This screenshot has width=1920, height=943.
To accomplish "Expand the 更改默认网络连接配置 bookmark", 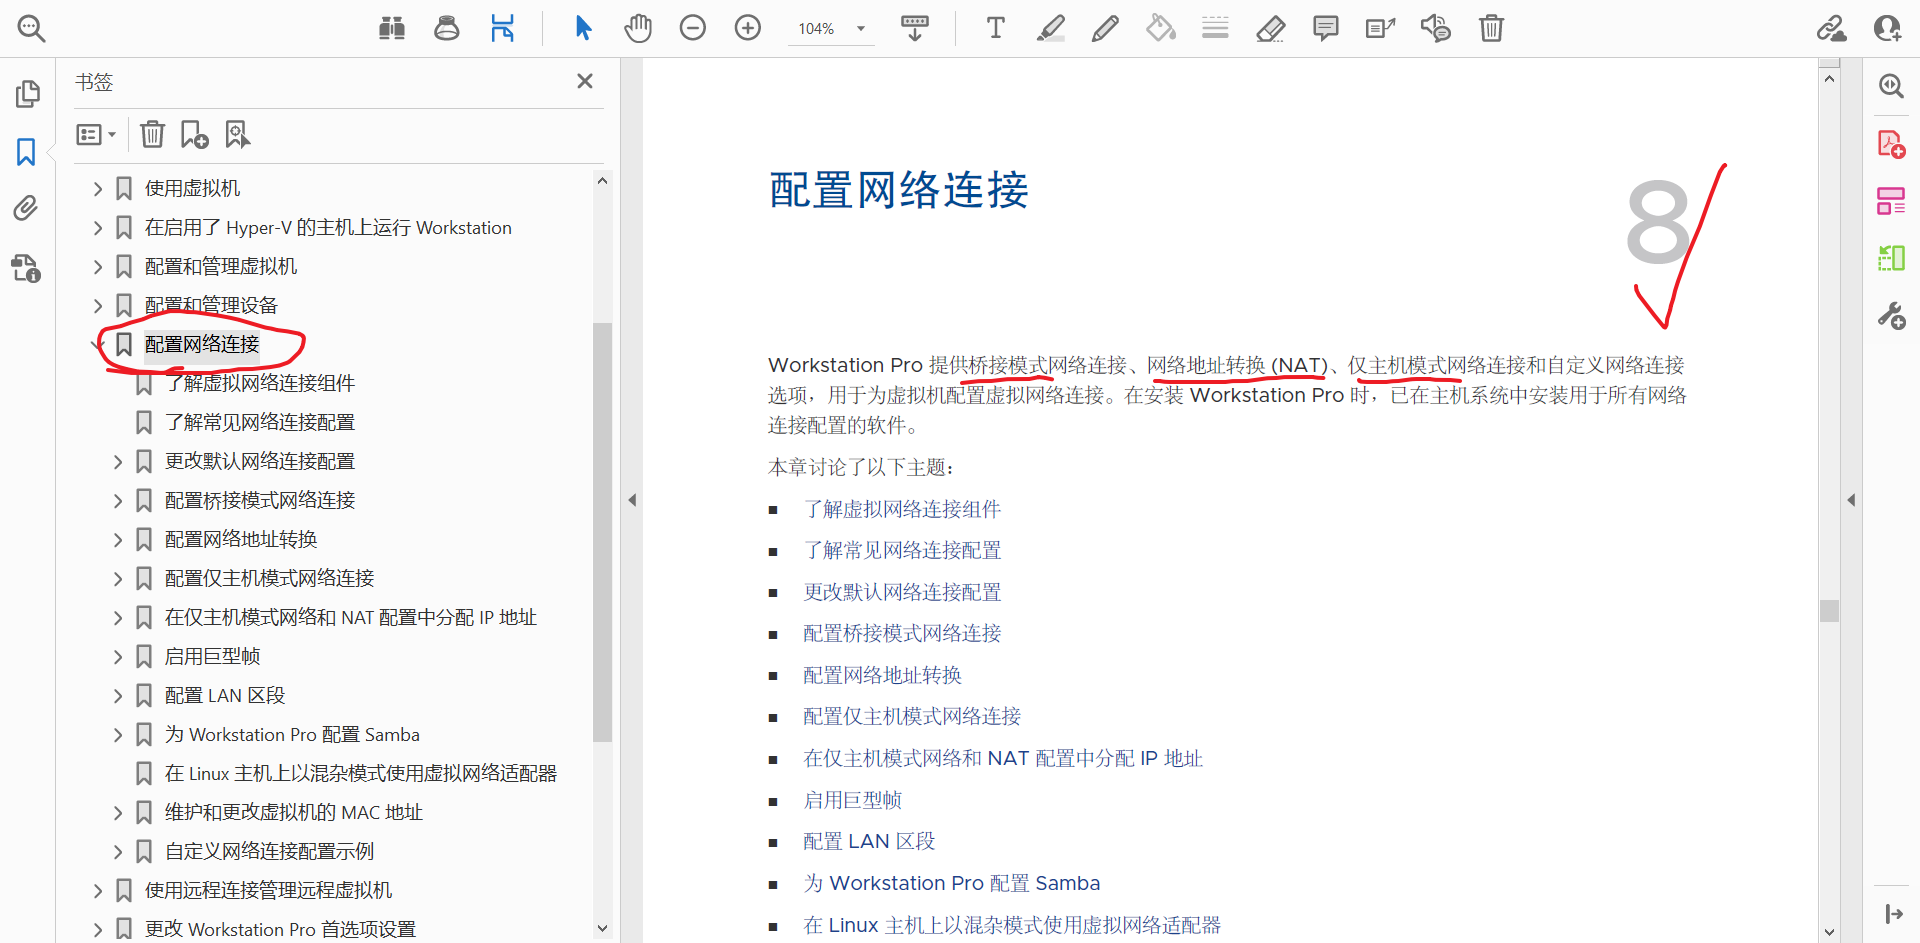I will pos(117,461).
